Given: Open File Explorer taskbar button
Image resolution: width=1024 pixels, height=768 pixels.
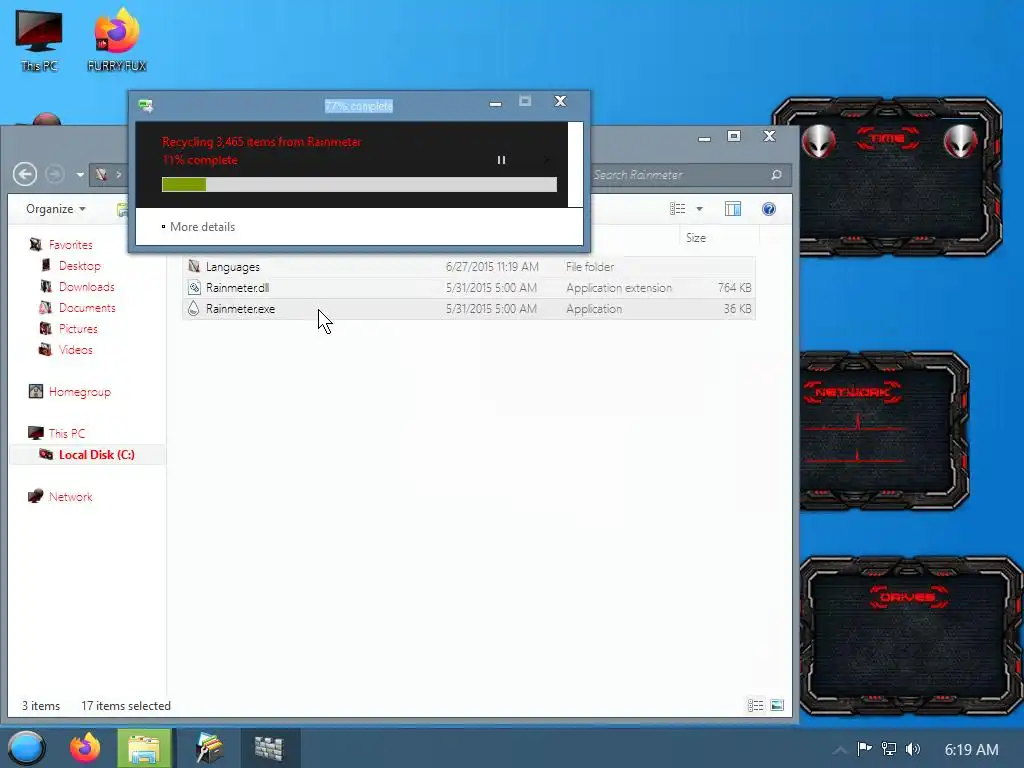Looking at the screenshot, I should pos(144,748).
